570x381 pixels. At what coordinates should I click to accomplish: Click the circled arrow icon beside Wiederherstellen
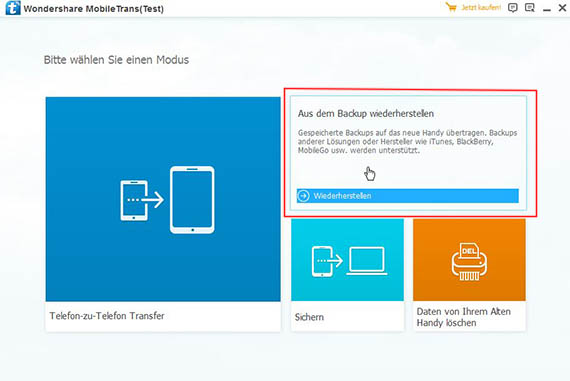[x=303, y=196]
